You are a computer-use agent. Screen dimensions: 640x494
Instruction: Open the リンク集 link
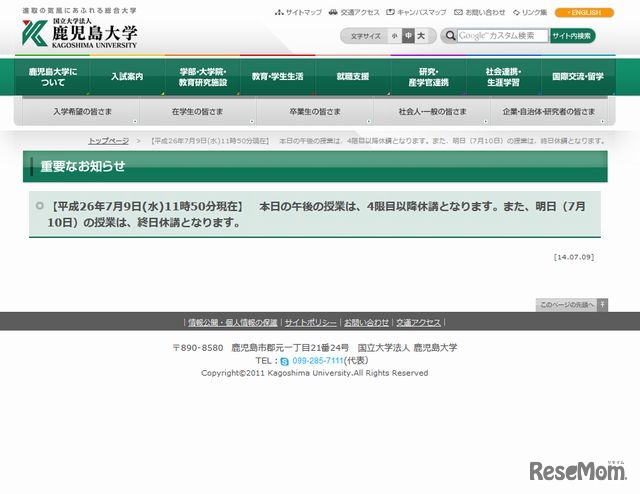pos(534,12)
